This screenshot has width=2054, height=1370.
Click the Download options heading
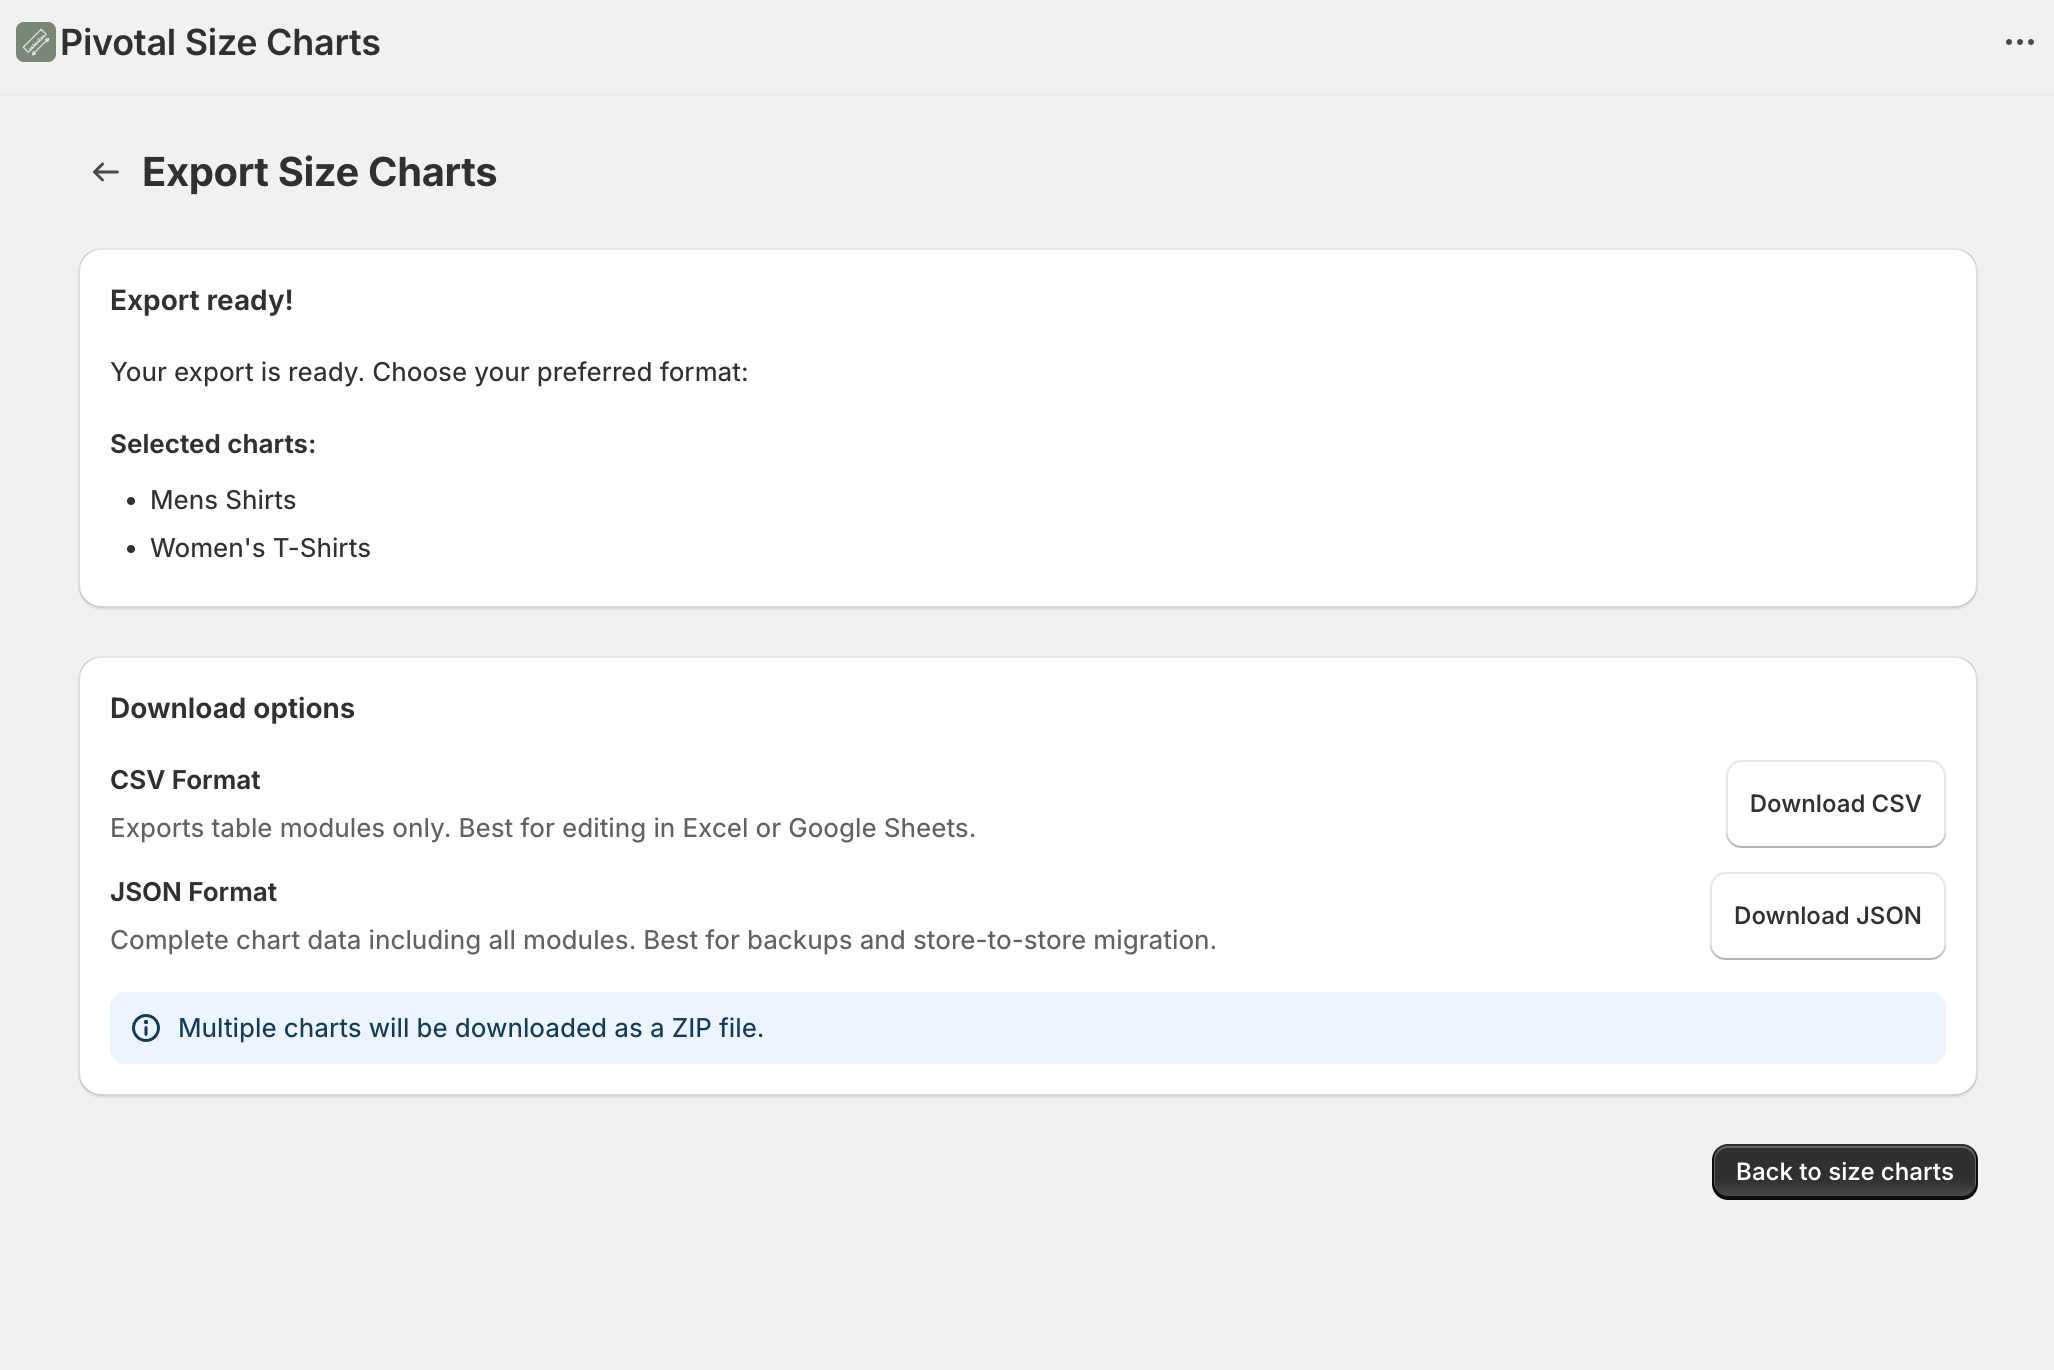click(x=232, y=707)
